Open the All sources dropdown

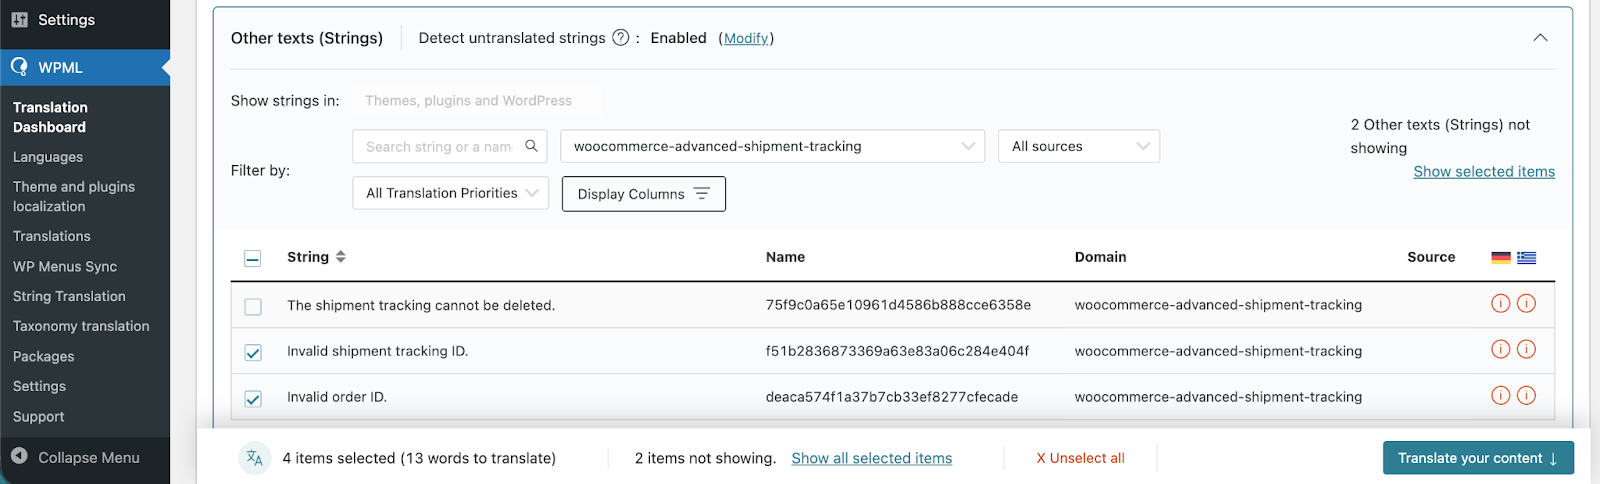coord(1078,146)
